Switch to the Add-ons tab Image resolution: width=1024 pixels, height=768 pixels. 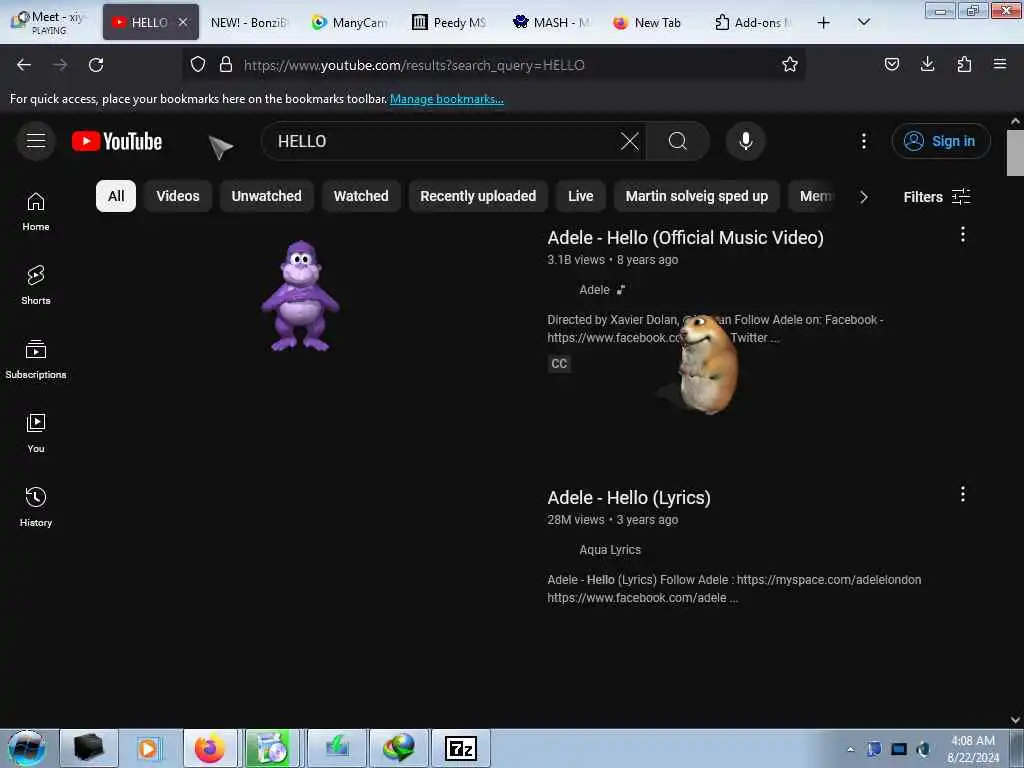point(752,22)
